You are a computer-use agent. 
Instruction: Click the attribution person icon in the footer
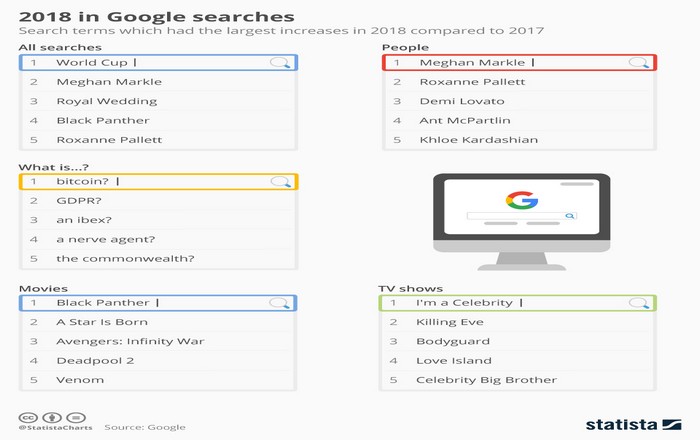click(52, 418)
